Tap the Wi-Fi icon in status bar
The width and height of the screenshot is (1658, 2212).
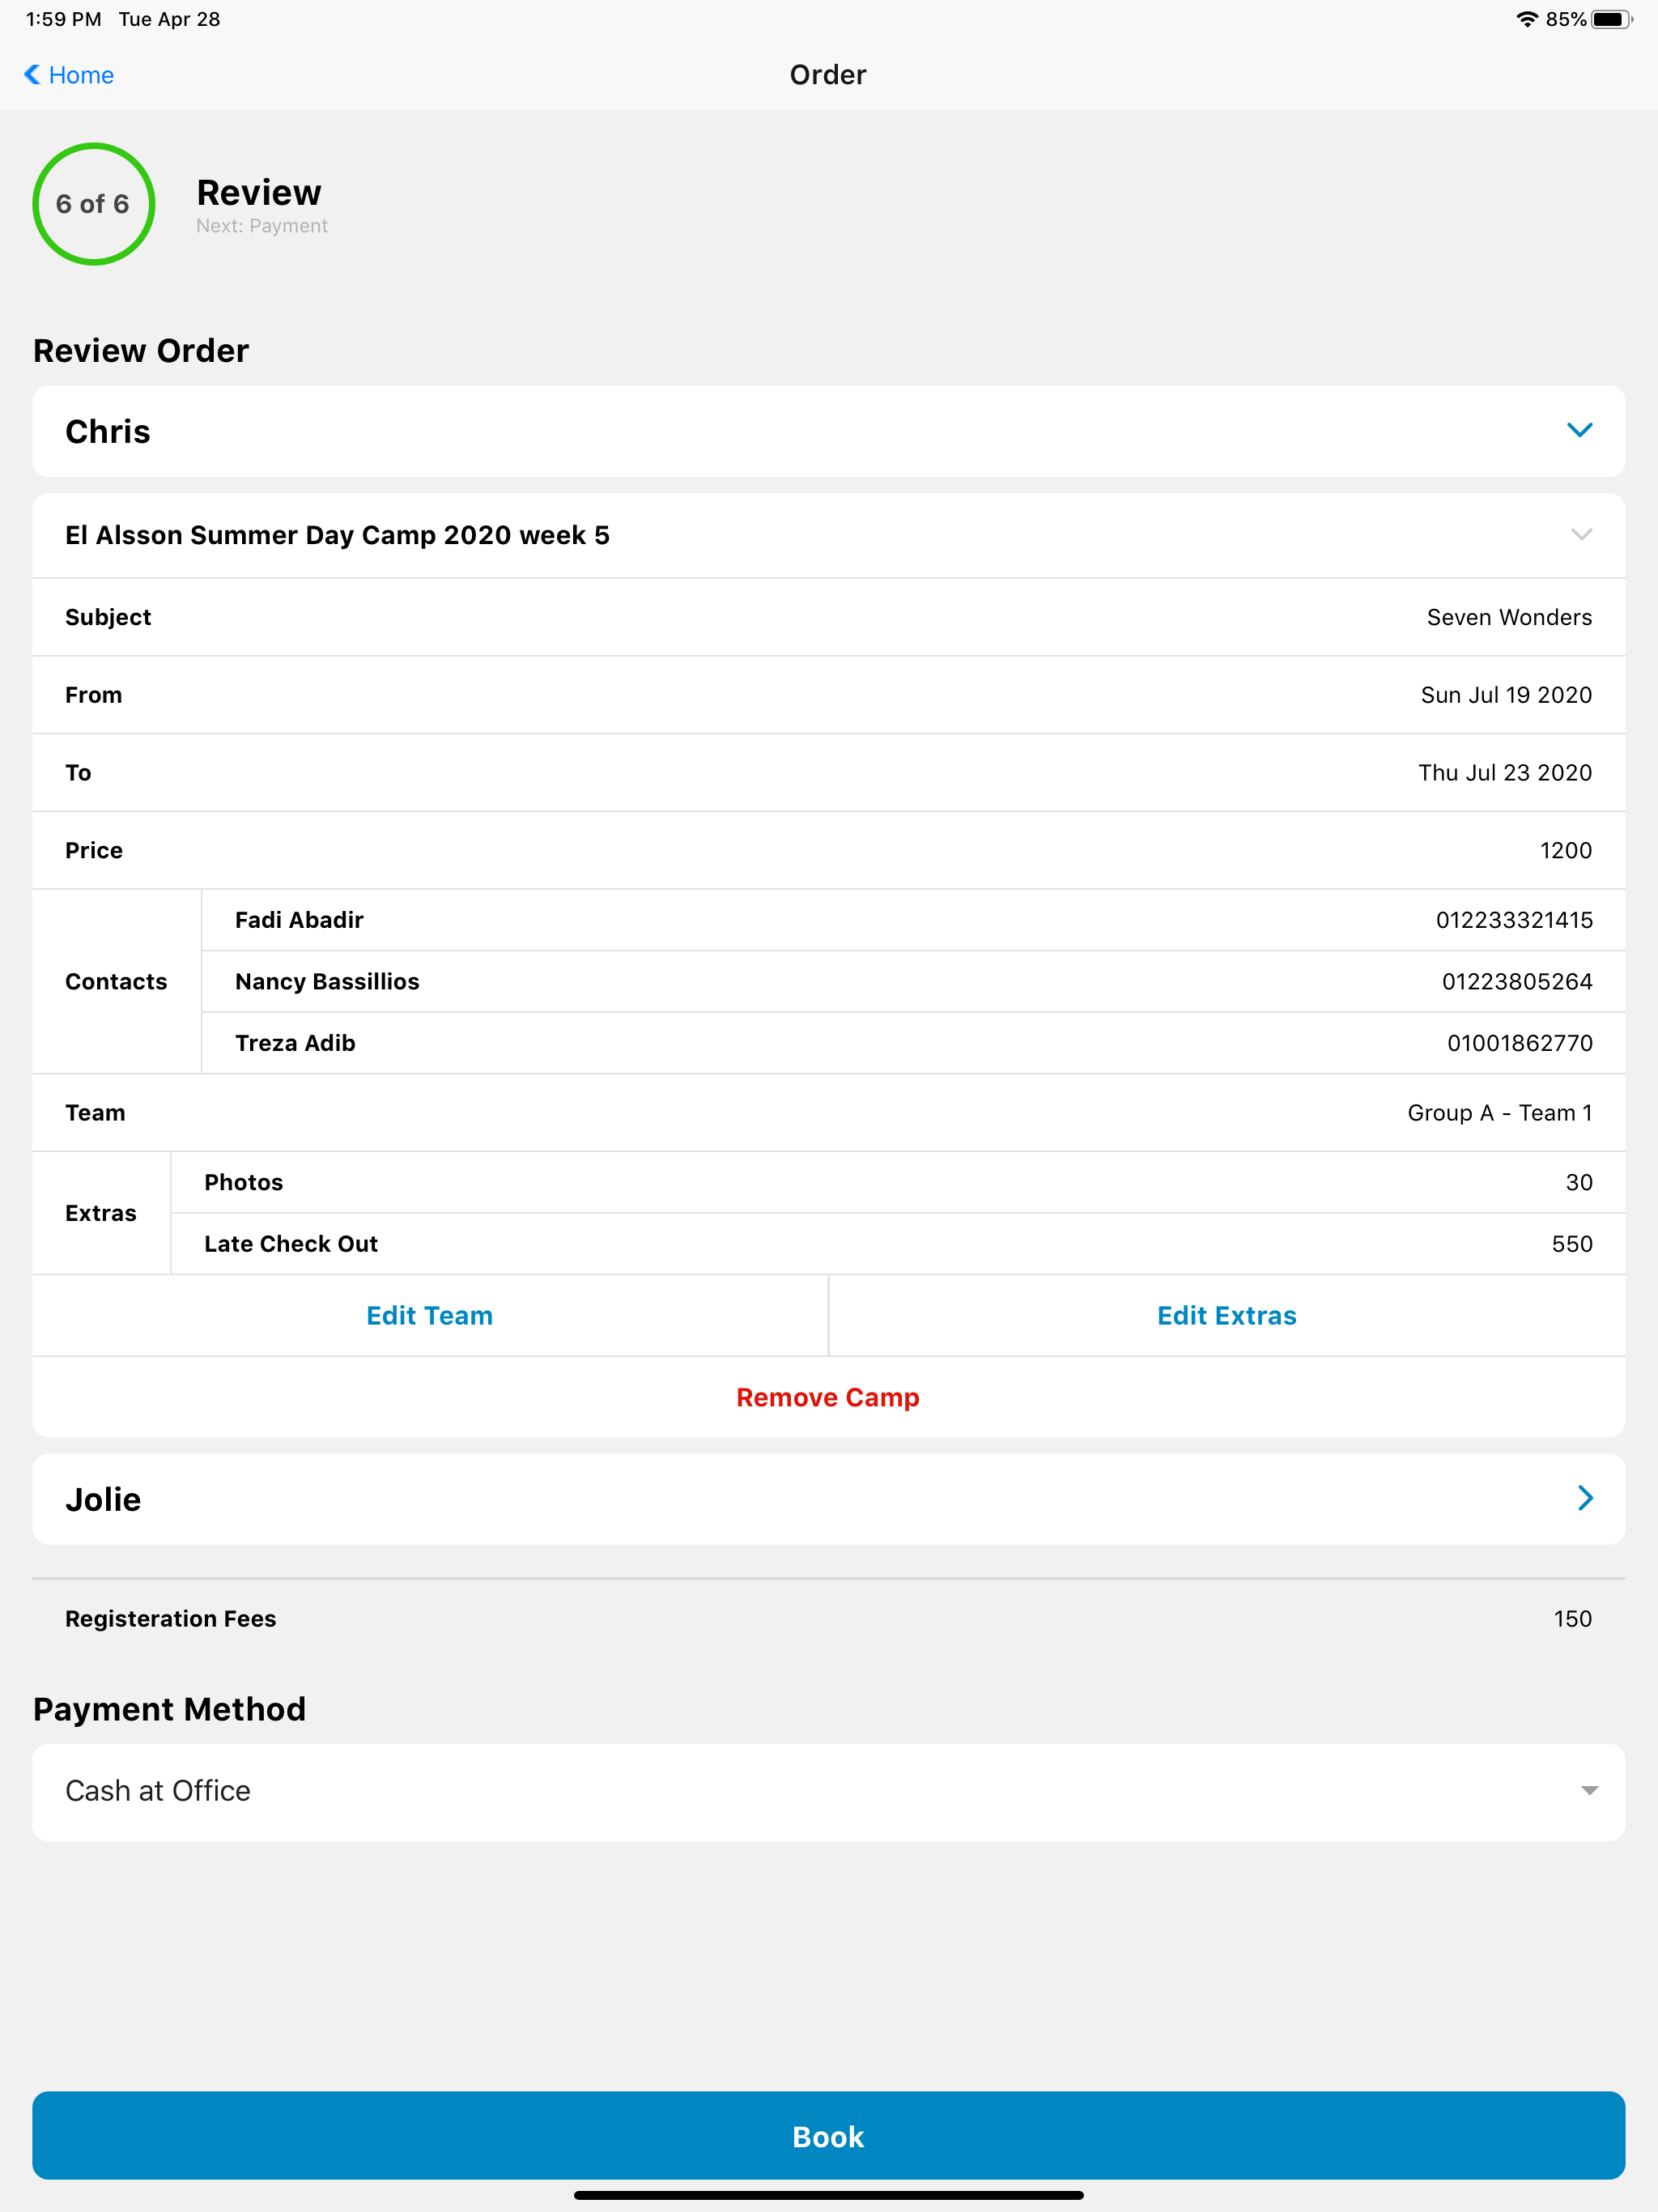pos(1526,19)
